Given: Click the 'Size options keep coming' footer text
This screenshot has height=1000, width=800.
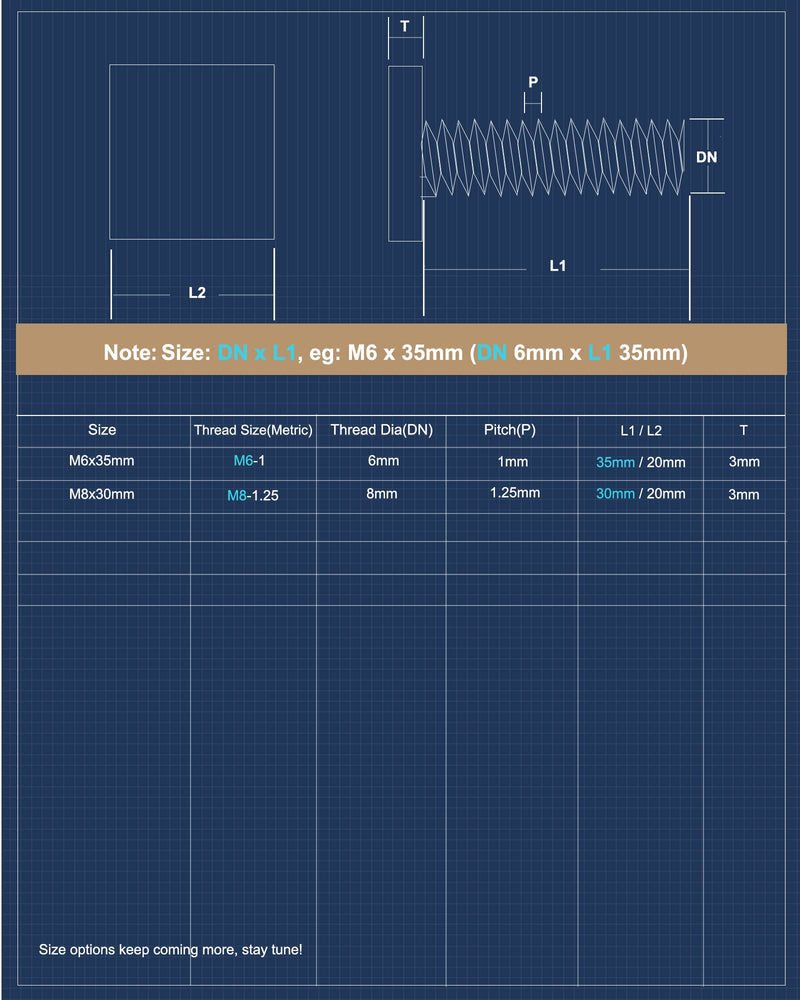Looking at the screenshot, I should point(170,950).
